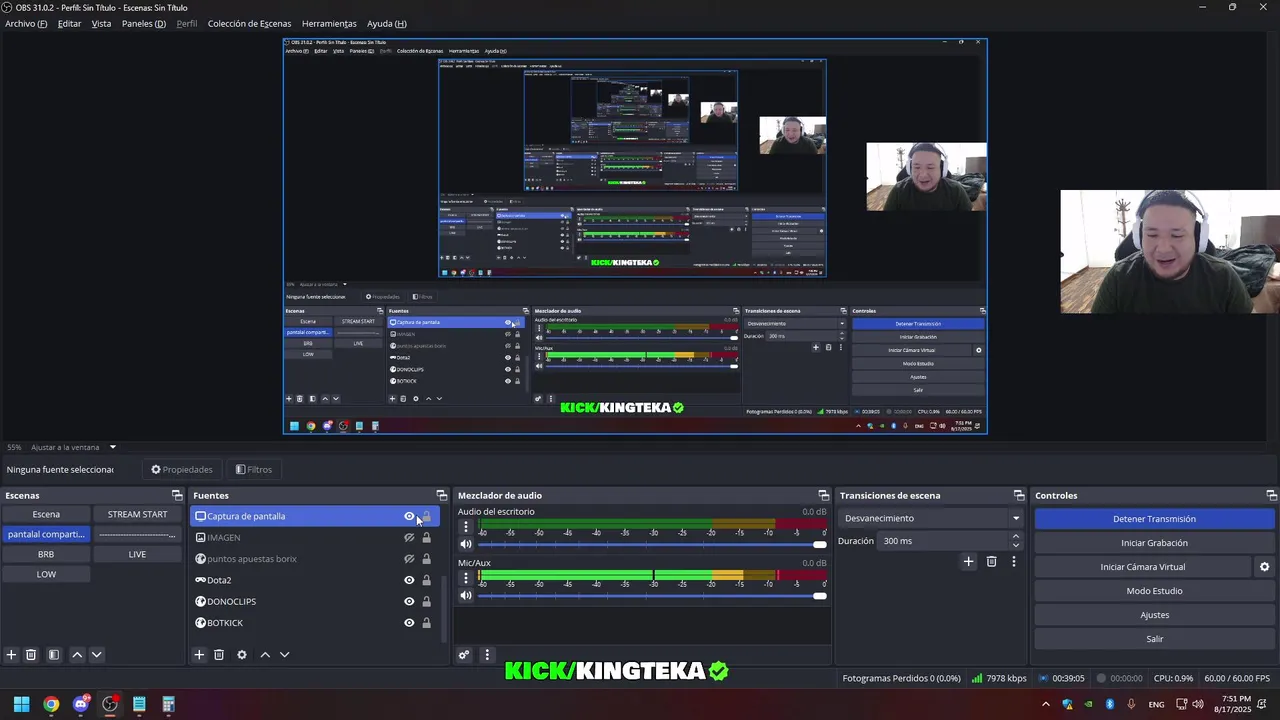The image size is (1280, 720).
Task: Lock toggle for Dota2 source
Action: point(426,580)
